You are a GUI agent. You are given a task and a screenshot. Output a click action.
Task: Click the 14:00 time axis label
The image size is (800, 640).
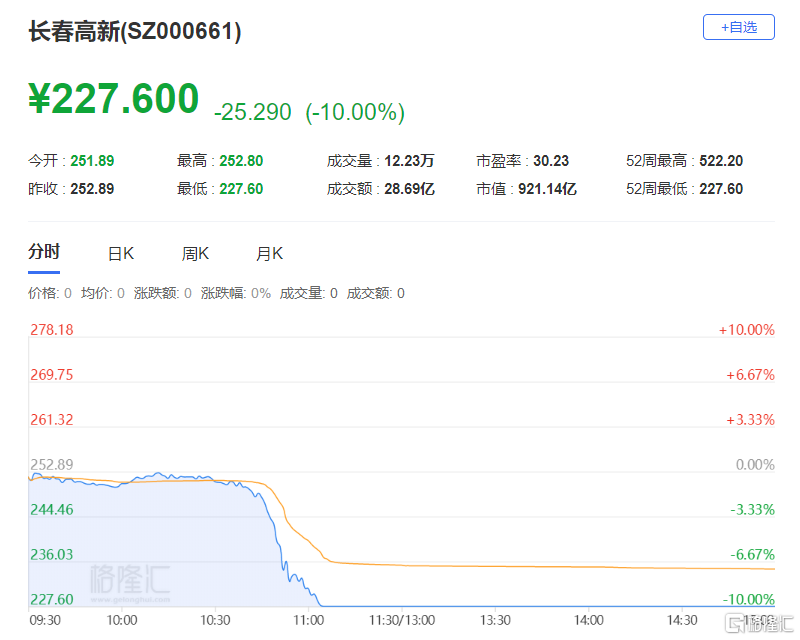[588, 620]
